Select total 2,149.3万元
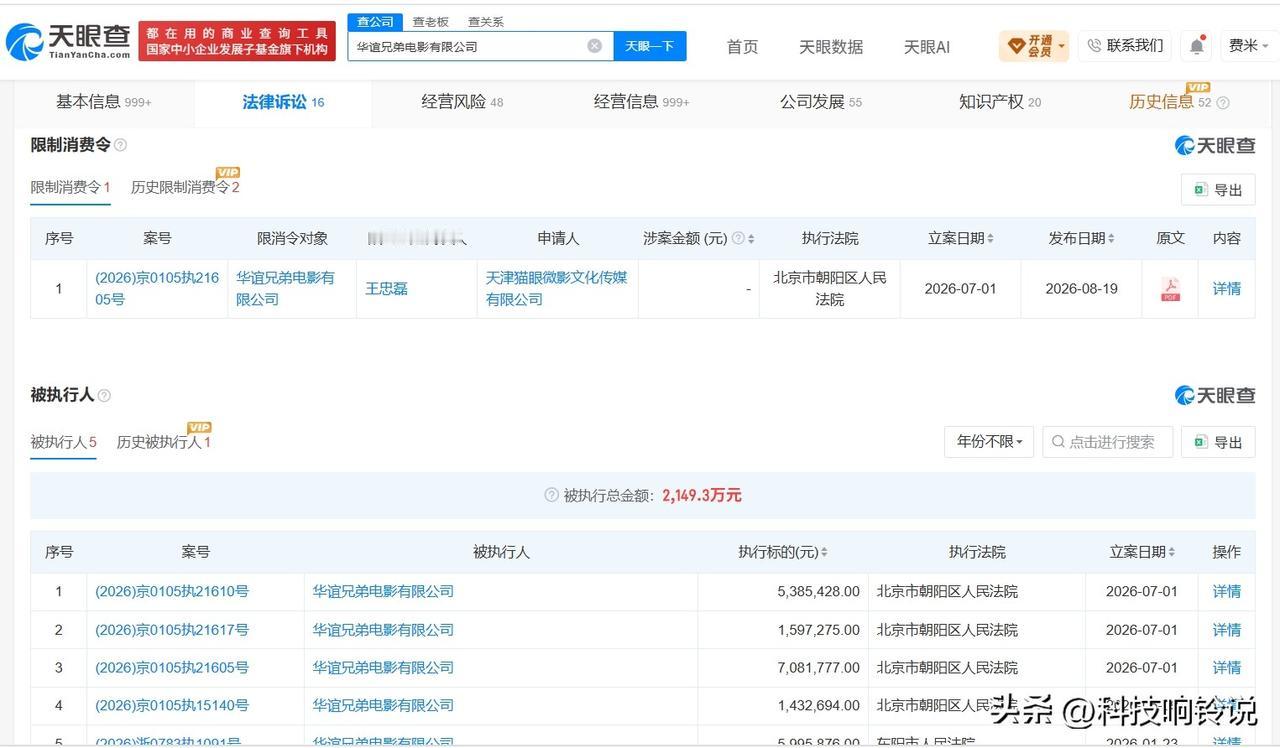The width and height of the screenshot is (1280, 748). (702, 495)
